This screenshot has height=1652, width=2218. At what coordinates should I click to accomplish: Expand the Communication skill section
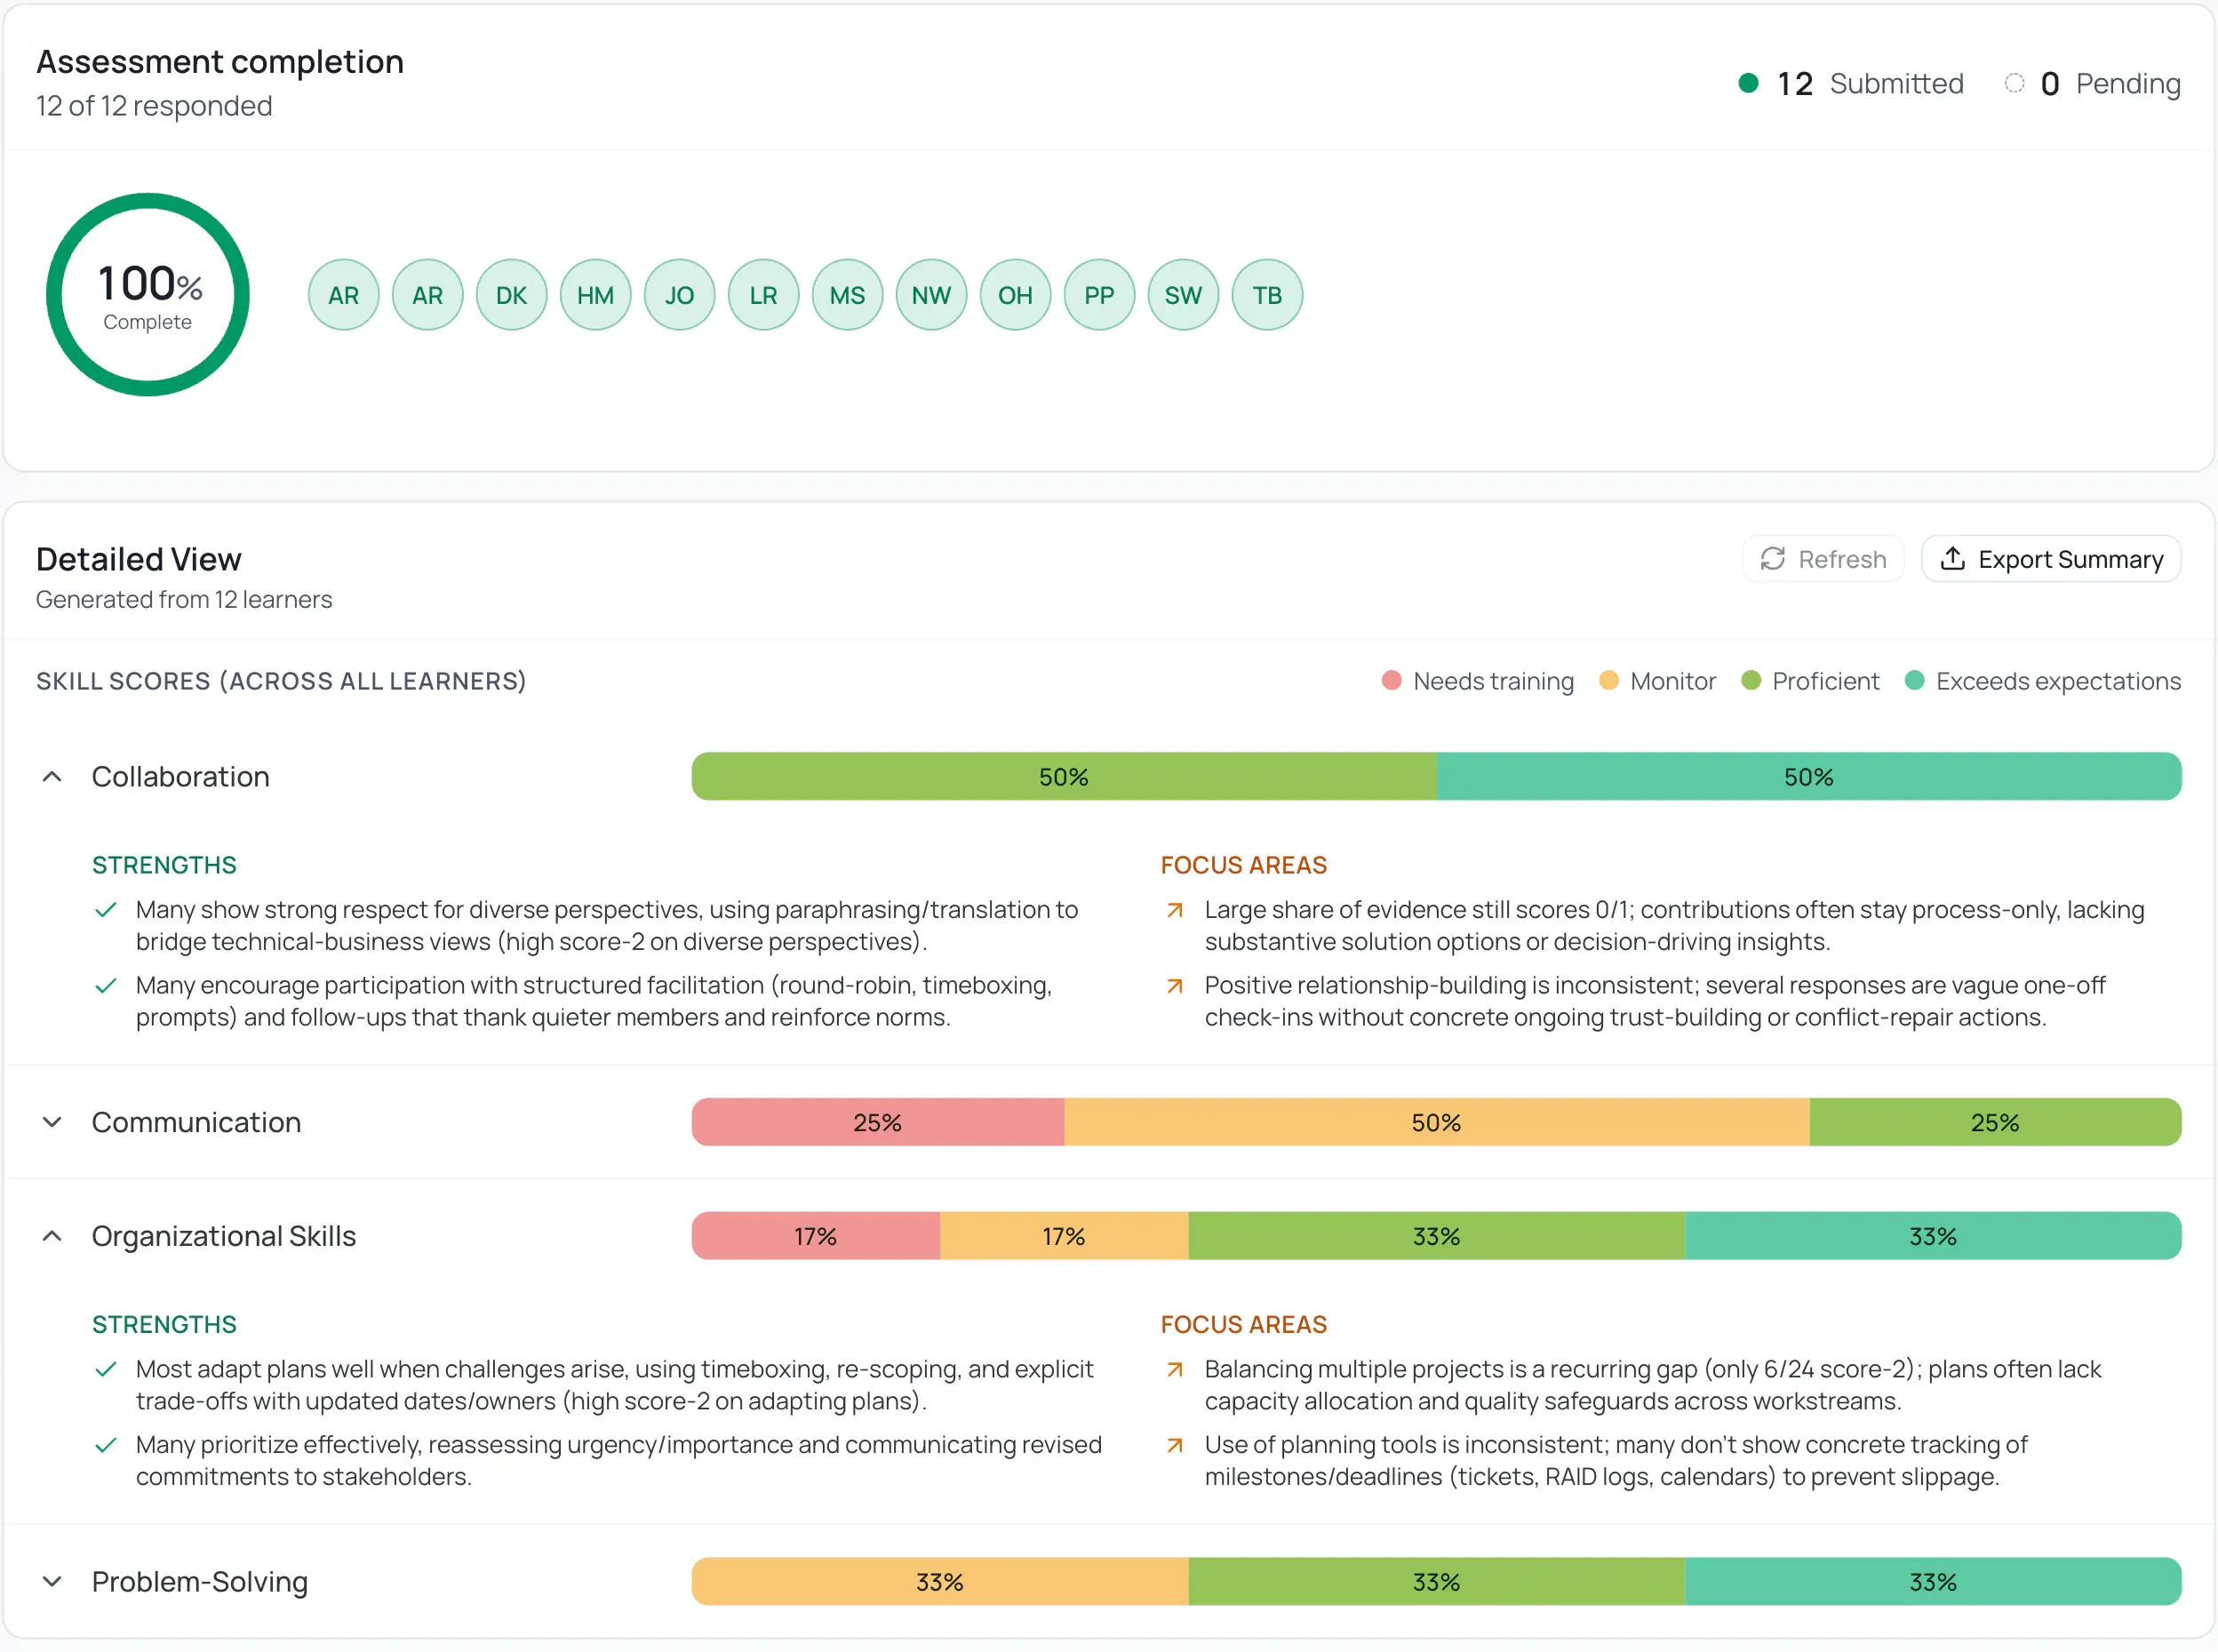point(52,1122)
